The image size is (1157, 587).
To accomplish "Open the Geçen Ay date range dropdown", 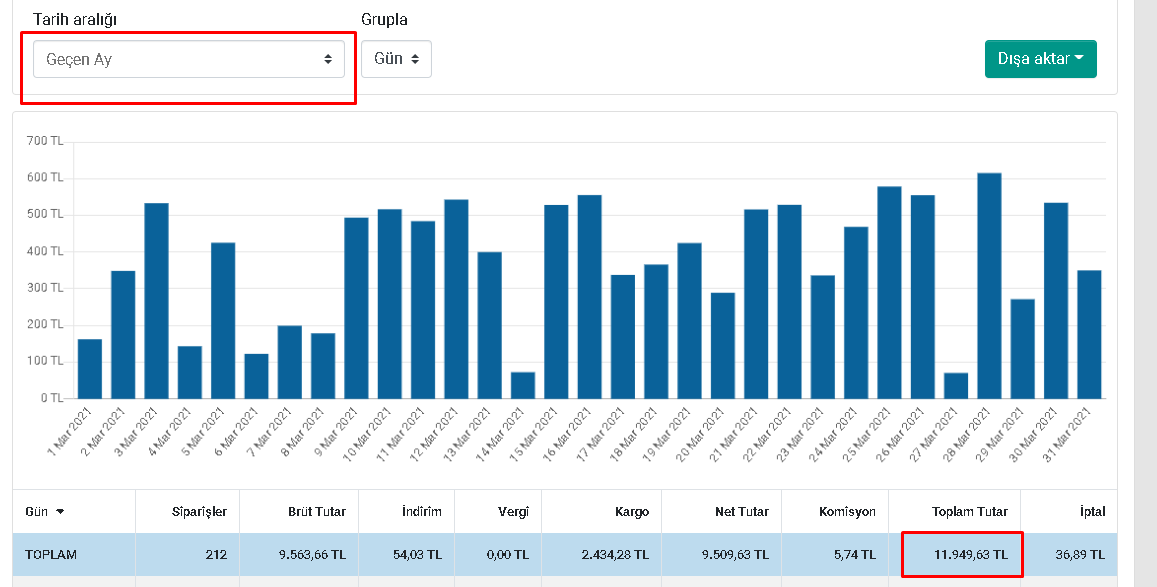I will tap(188, 59).
